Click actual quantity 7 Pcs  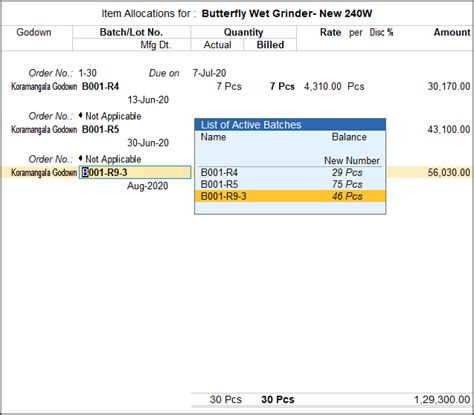(229, 87)
